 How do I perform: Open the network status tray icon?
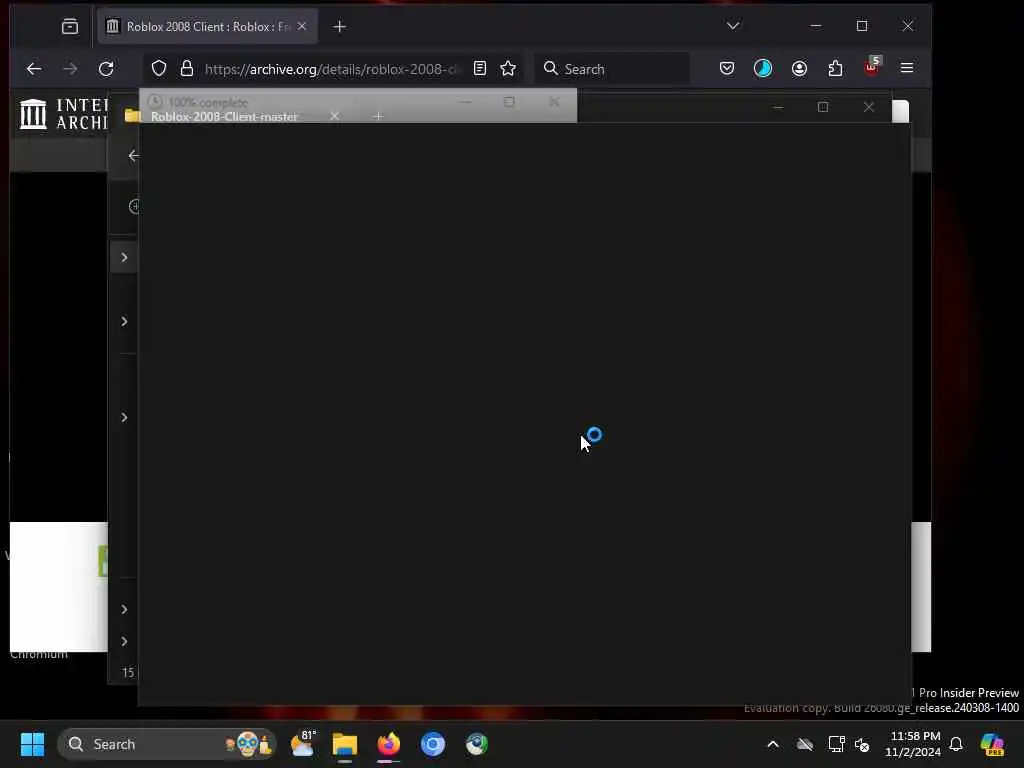[x=837, y=744]
